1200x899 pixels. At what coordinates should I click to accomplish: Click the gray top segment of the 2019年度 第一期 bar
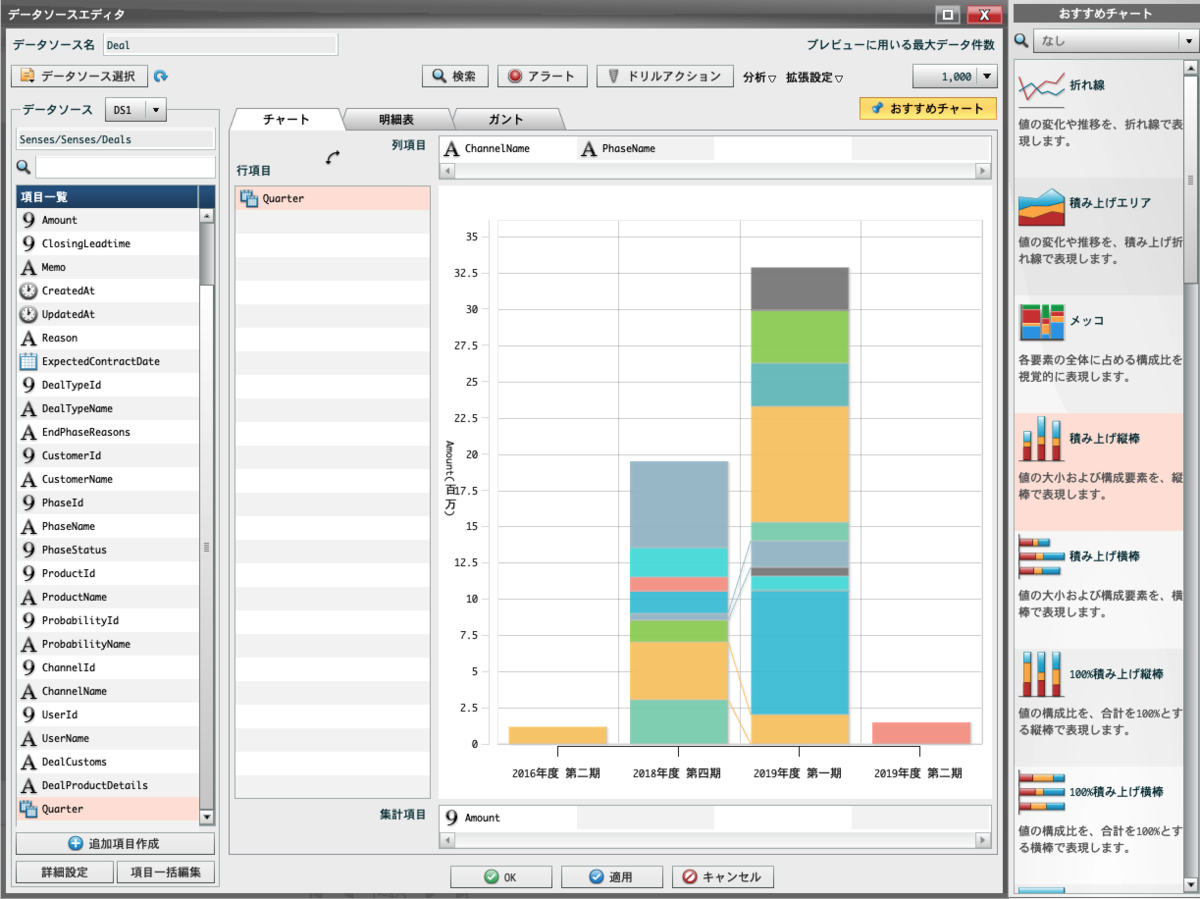(799, 288)
